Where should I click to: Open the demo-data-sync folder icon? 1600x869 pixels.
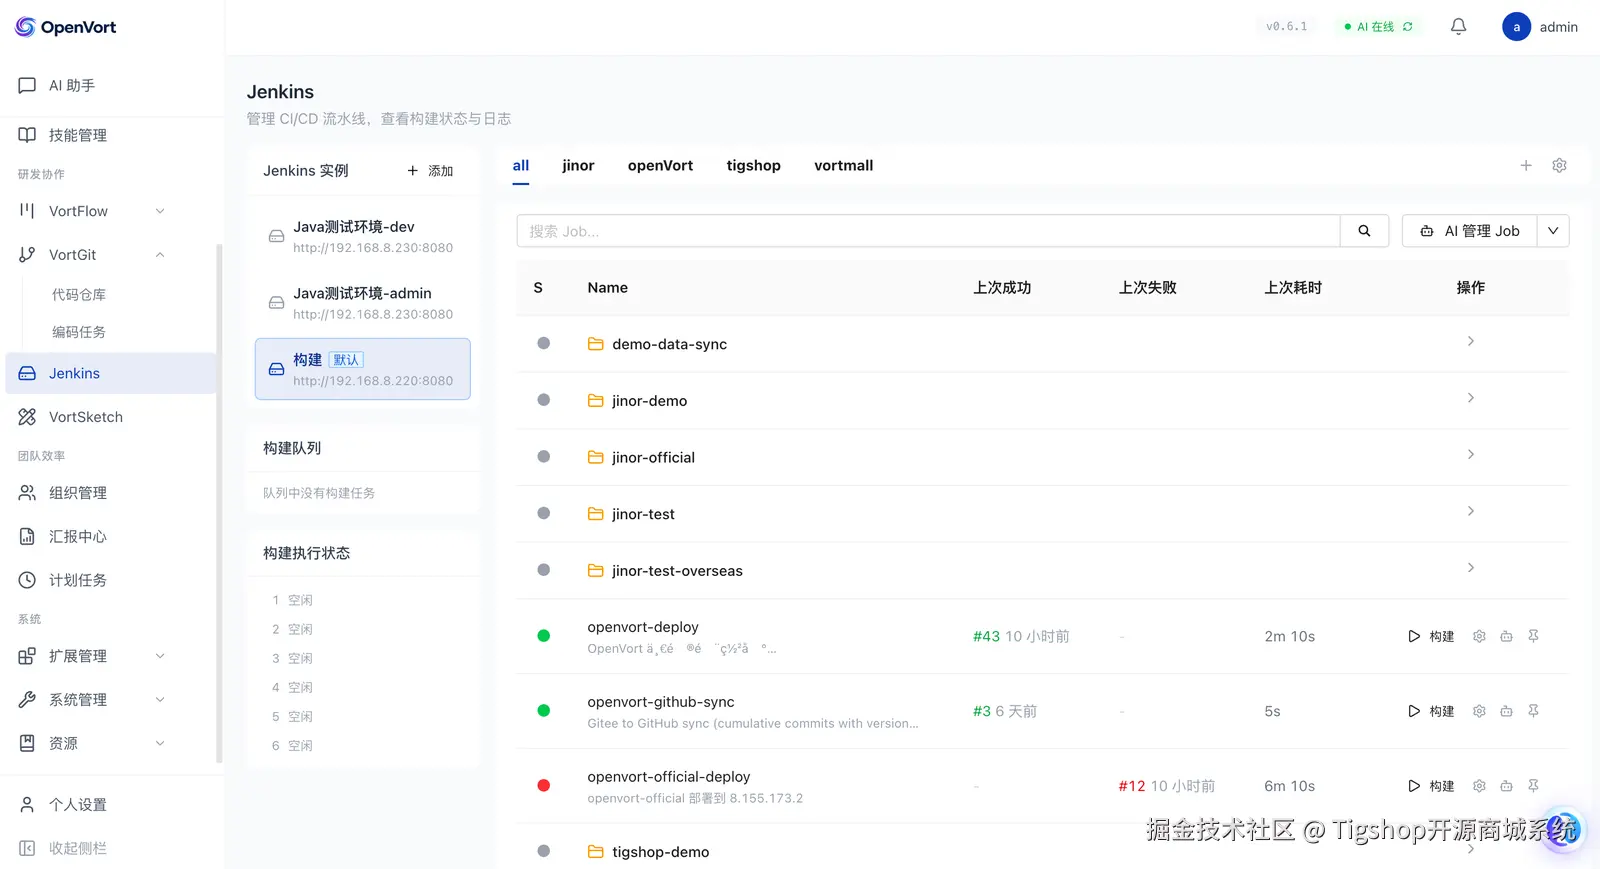pos(595,344)
